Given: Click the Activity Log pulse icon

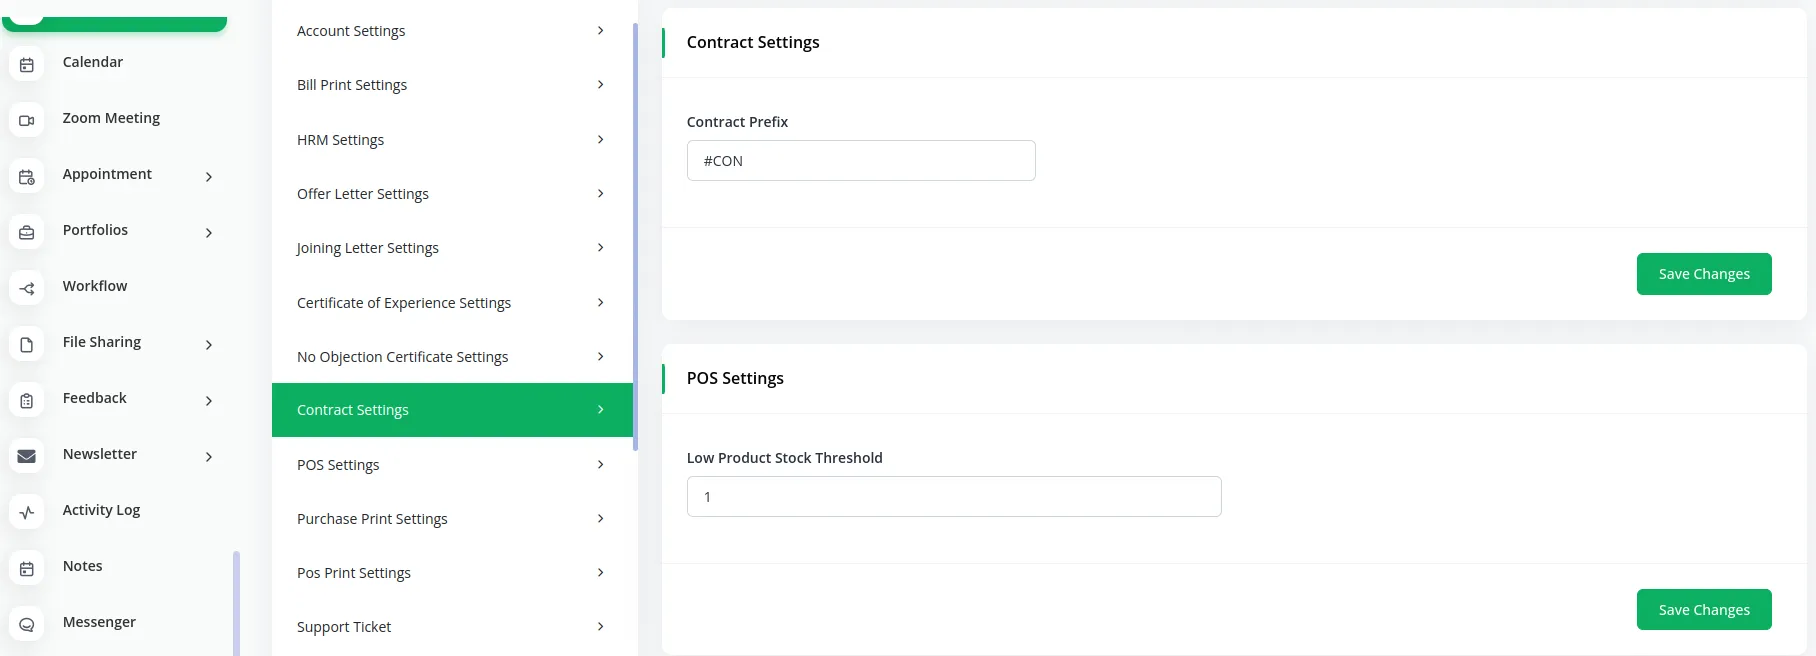Looking at the screenshot, I should (27, 513).
